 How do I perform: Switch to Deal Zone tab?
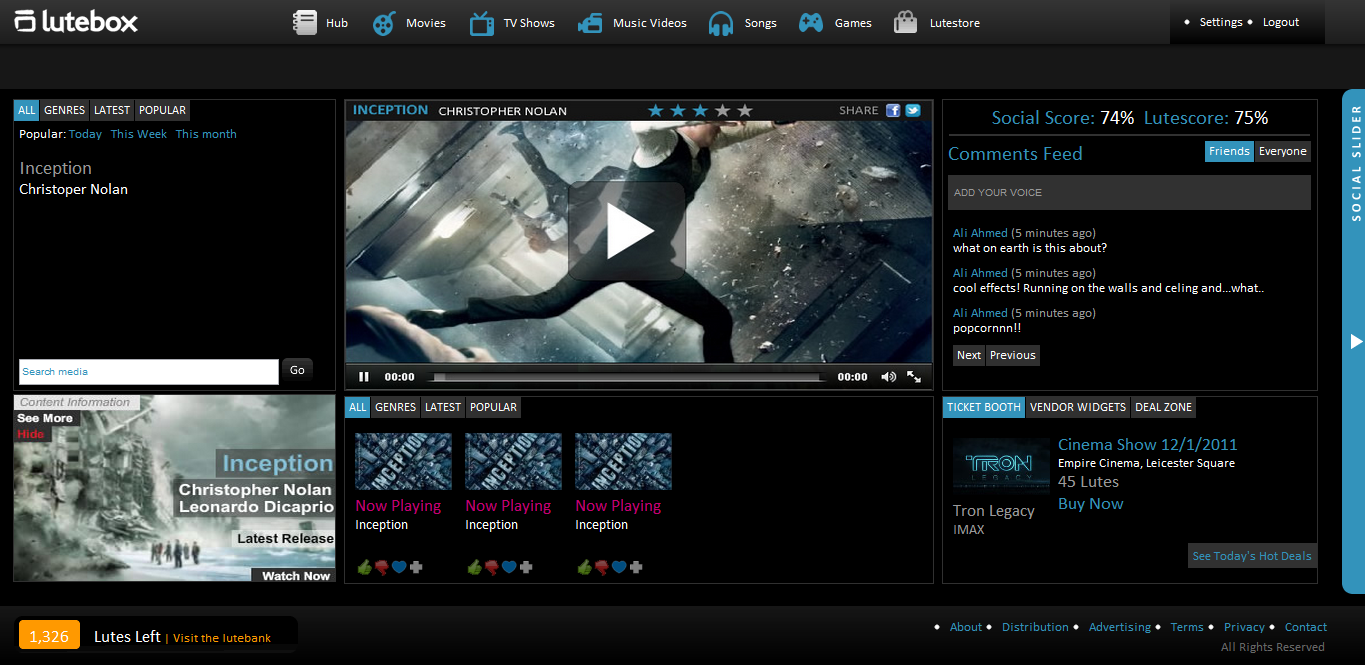pyautogui.click(x=1163, y=407)
